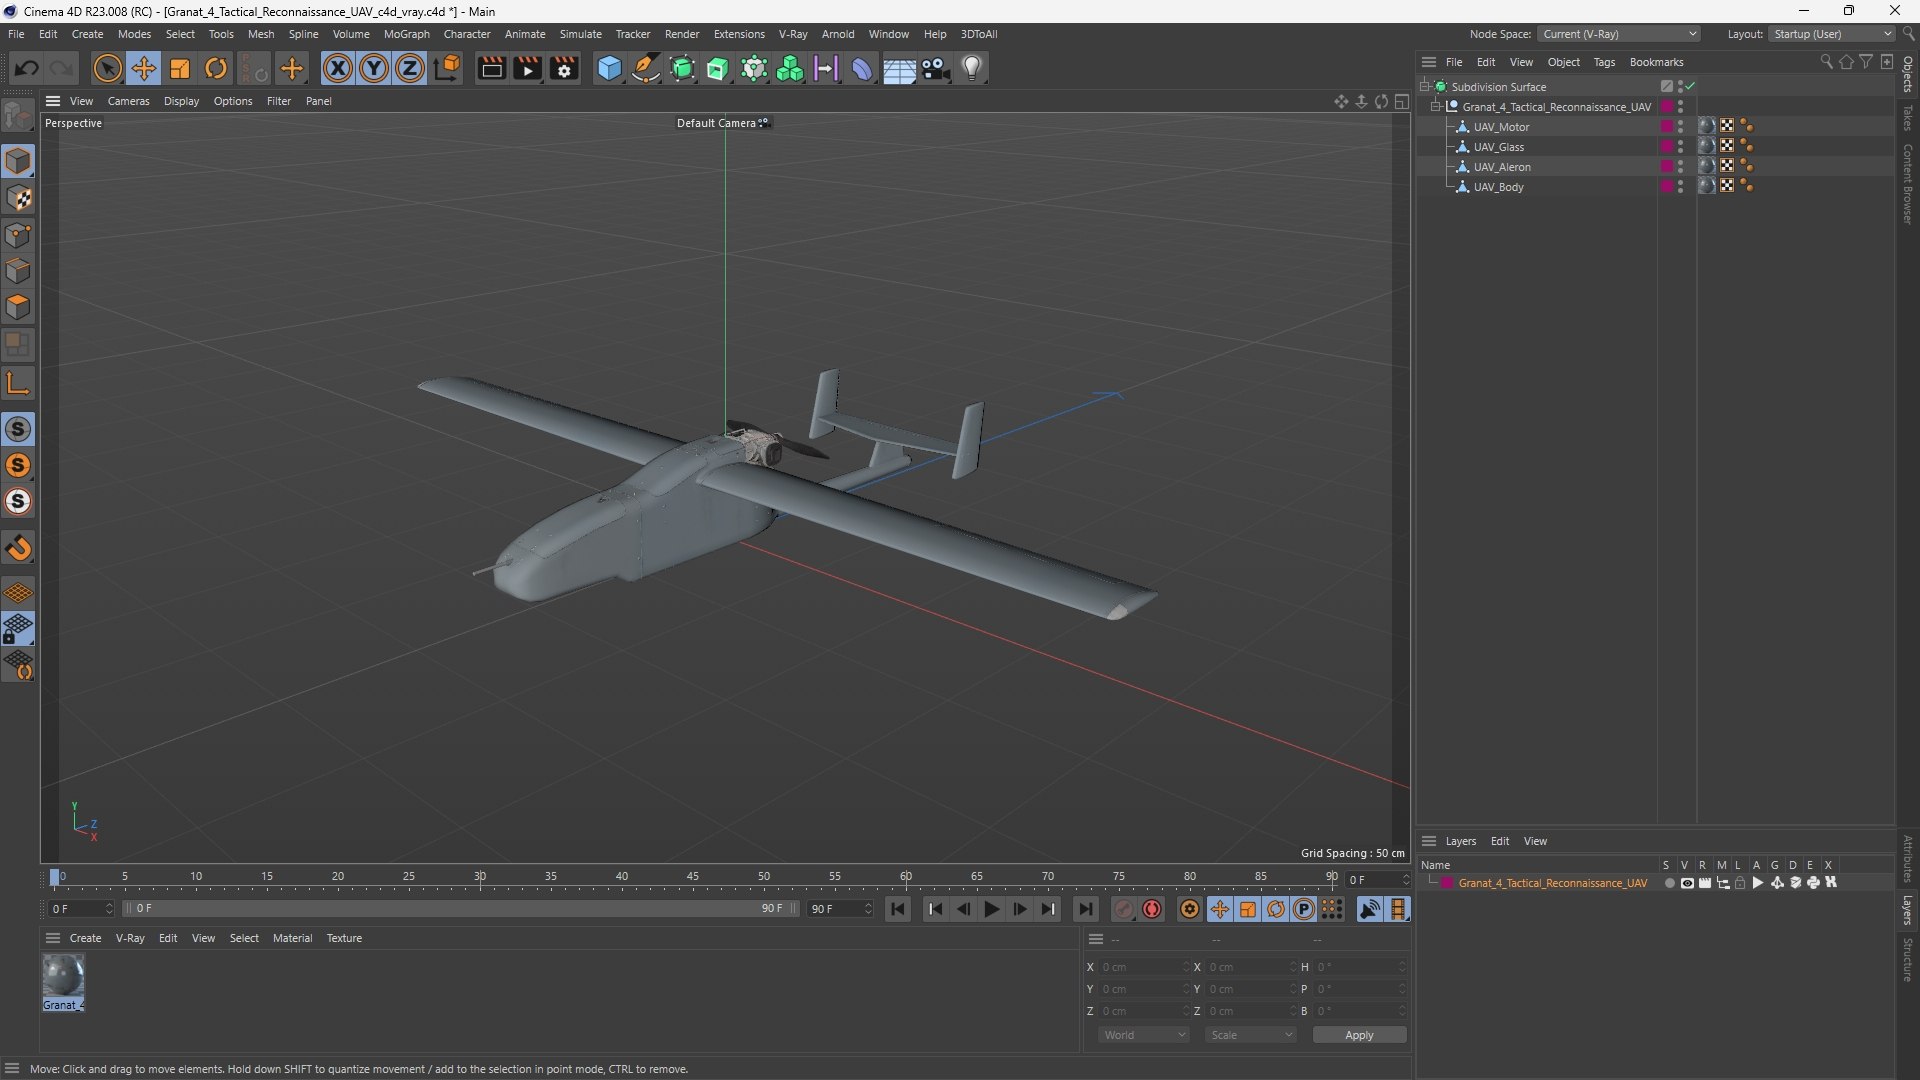The width and height of the screenshot is (1920, 1080).
Task: Add a Cube primitive object
Action: pos(609,69)
